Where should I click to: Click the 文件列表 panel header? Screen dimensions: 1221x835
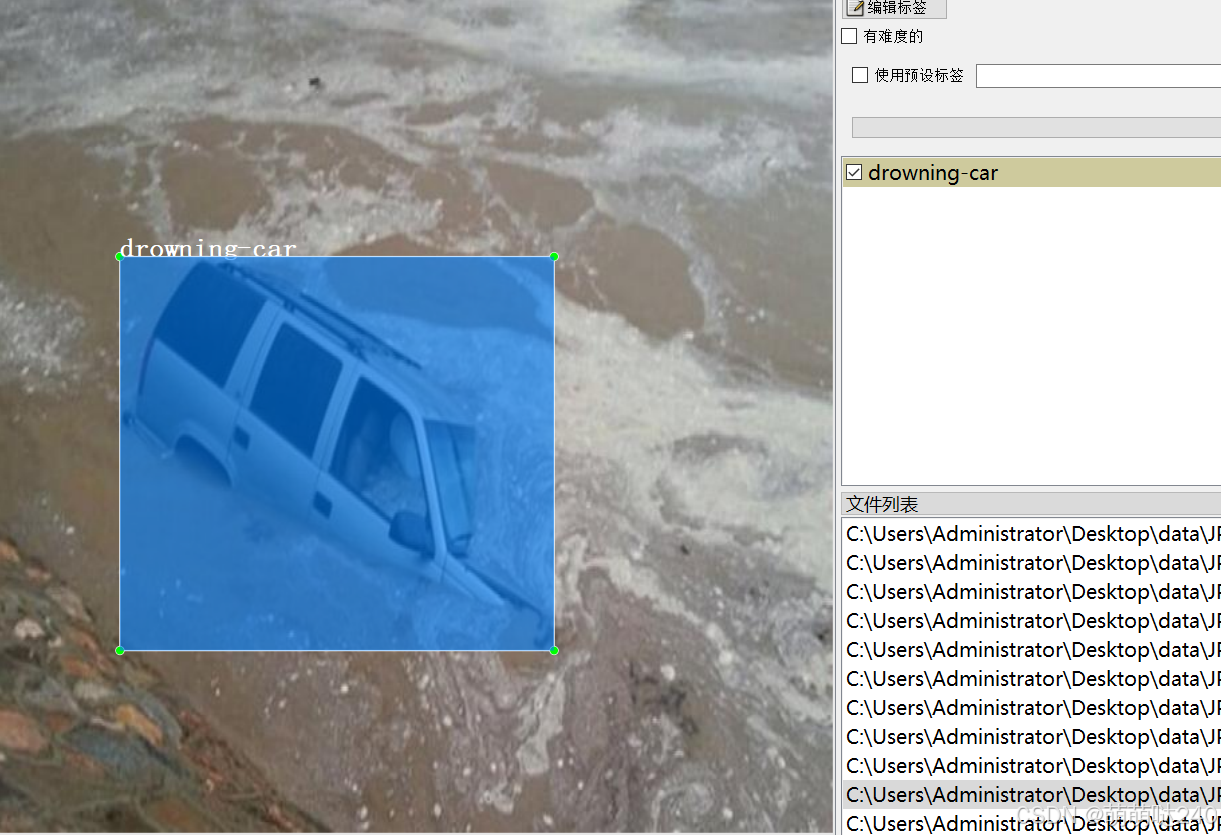(x=1031, y=504)
